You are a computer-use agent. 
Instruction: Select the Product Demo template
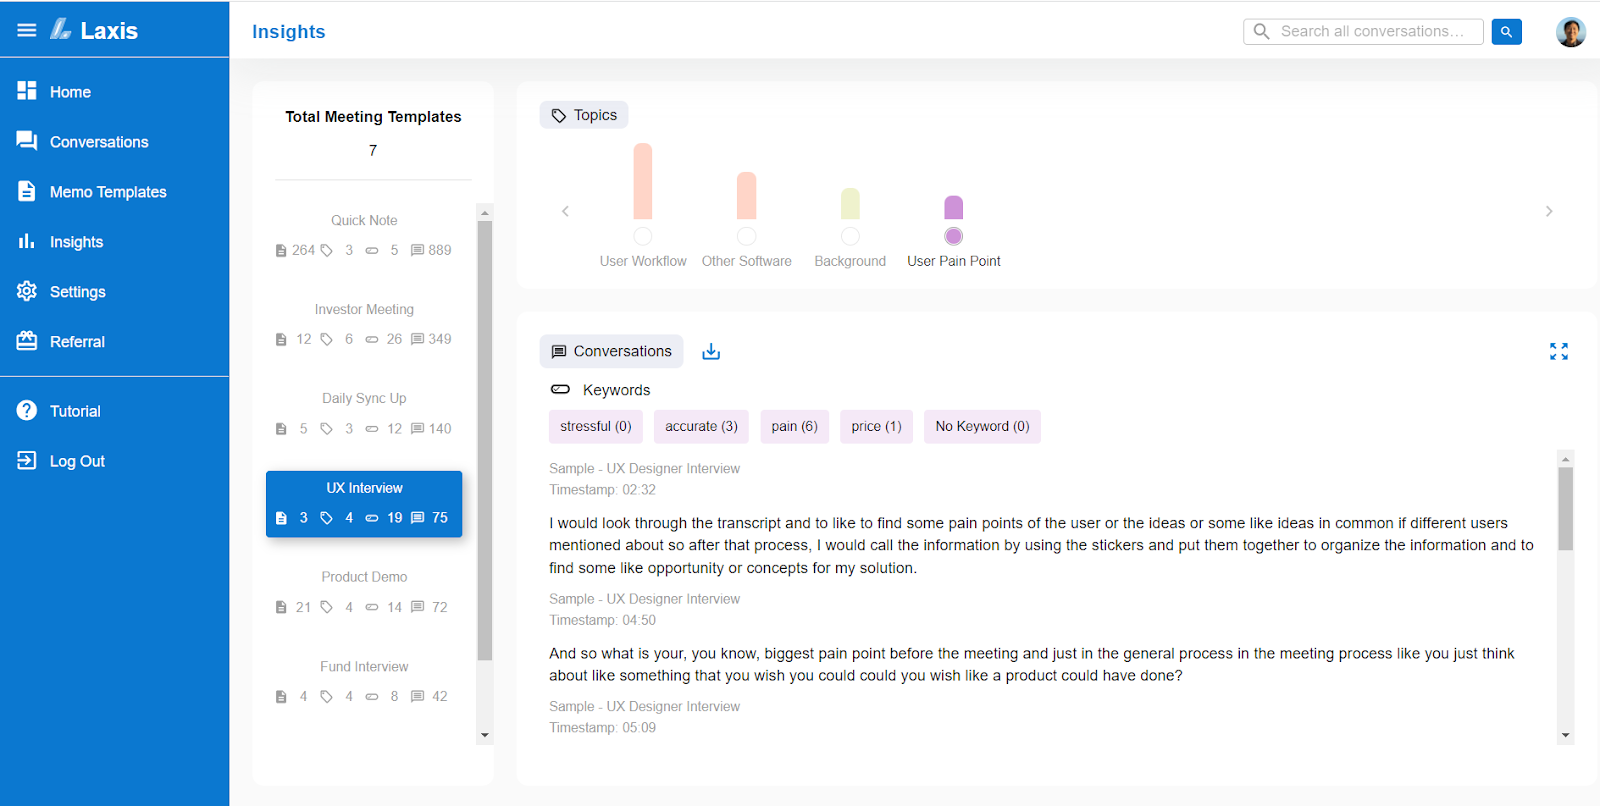point(364,592)
